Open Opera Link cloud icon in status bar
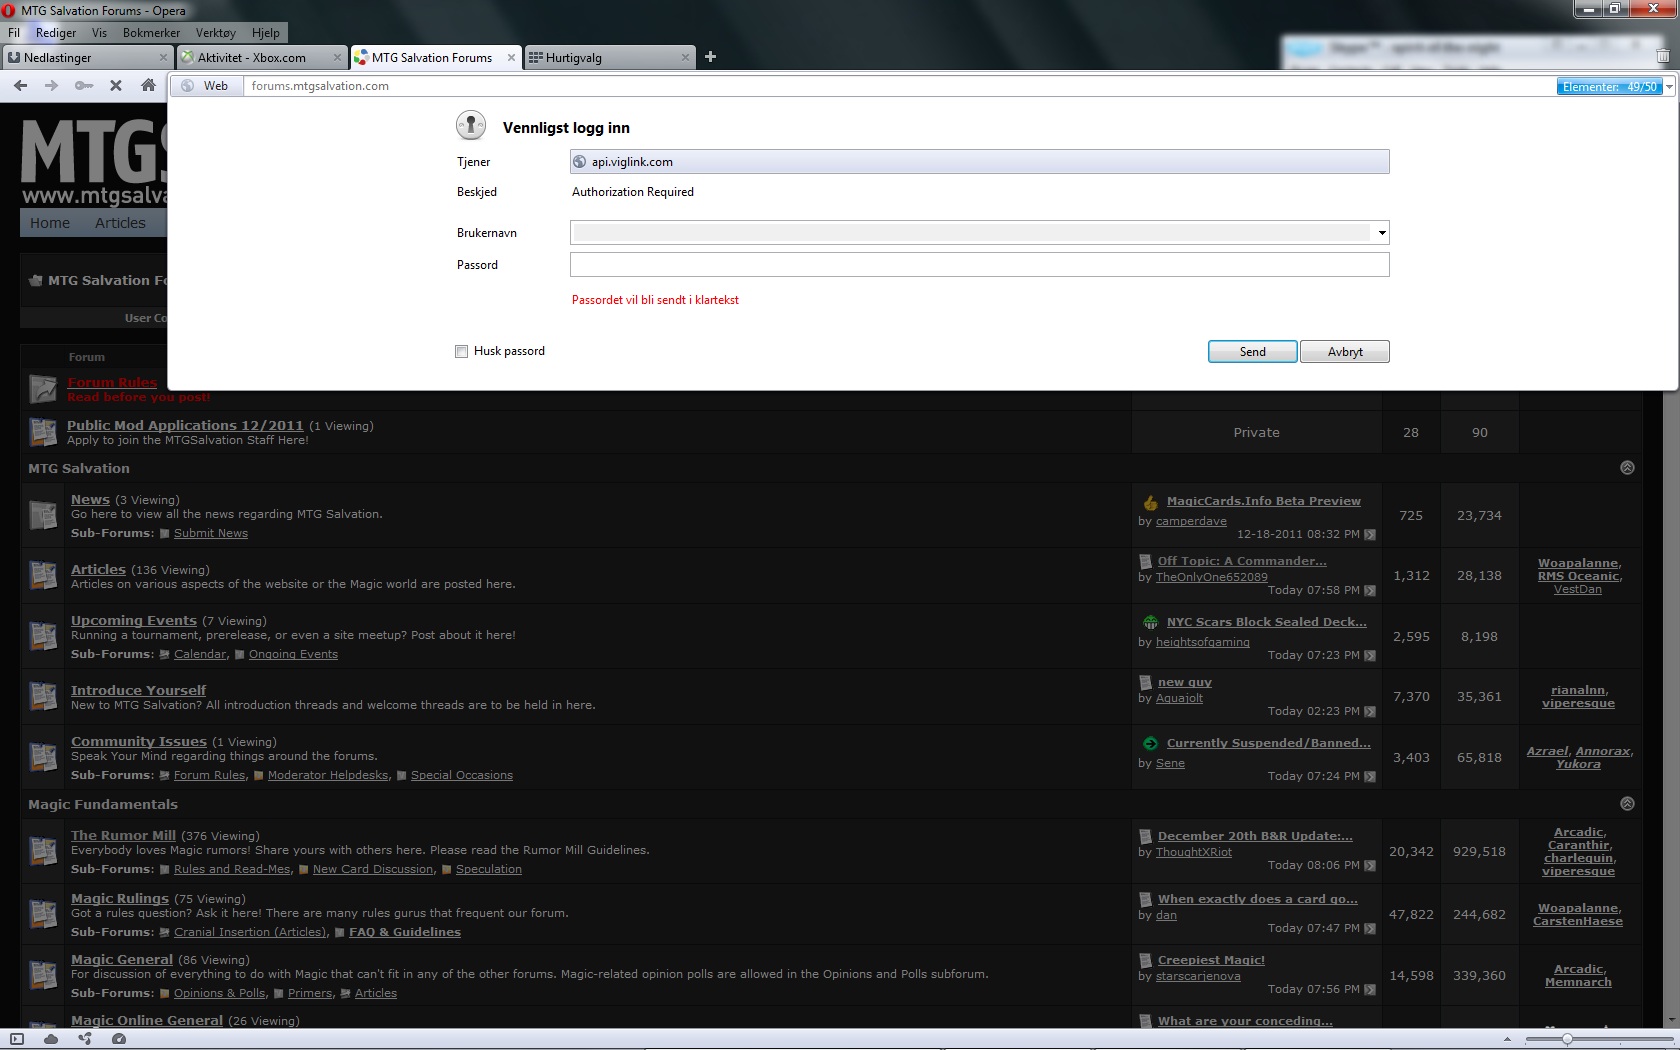The image size is (1680, 1050). [51, 1039]
